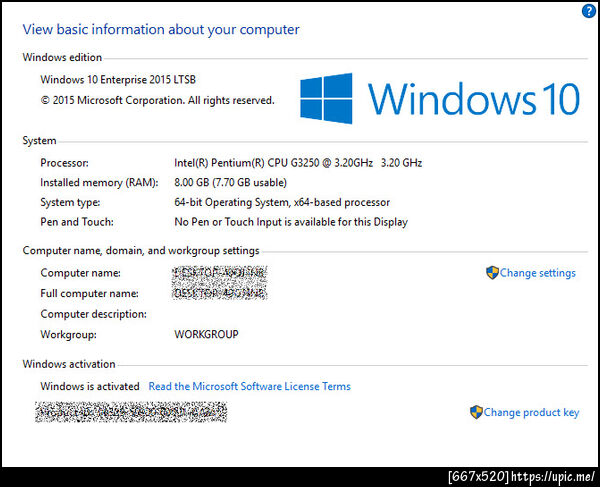Click the "System type:" label
The image size is (600, 487).
pyautogui.click(x=70, y=202)
